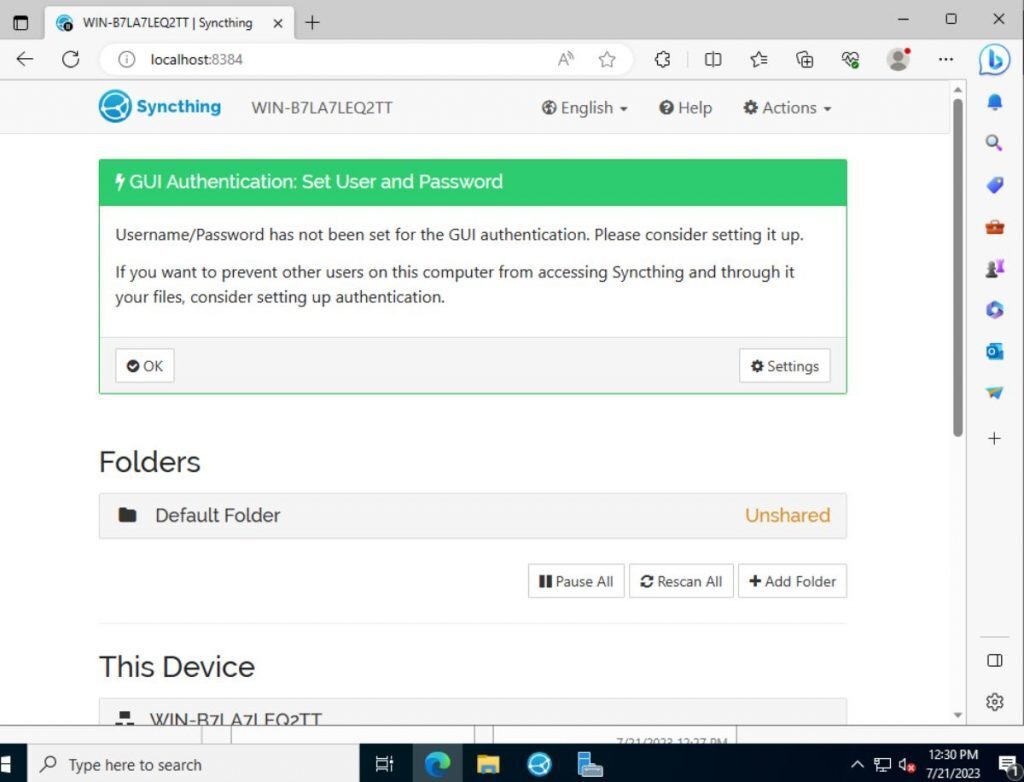1024x782 pixels.
Task: Open the user profile avatar
Action: (899, 59)
